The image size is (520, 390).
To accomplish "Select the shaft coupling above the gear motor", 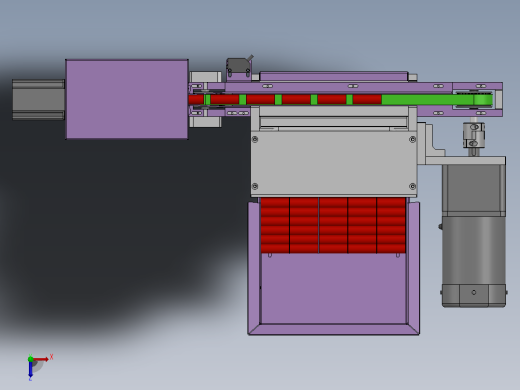I will (474, 135).
